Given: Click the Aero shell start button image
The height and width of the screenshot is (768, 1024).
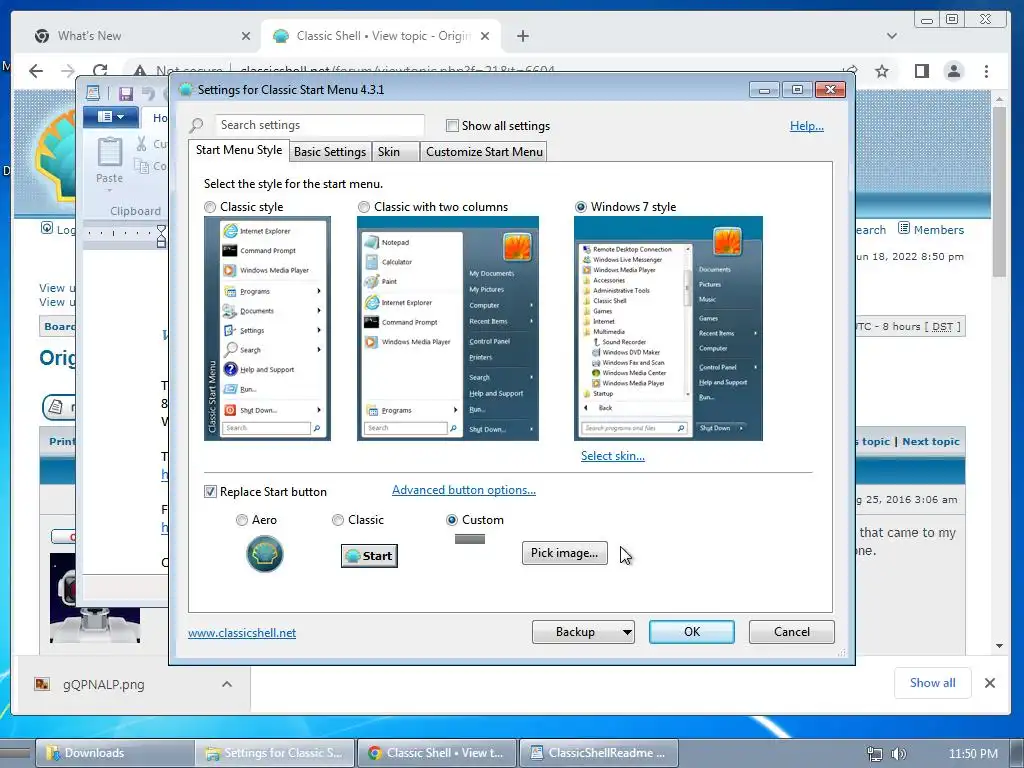Looking at the screenshot, I should point(264,554).
